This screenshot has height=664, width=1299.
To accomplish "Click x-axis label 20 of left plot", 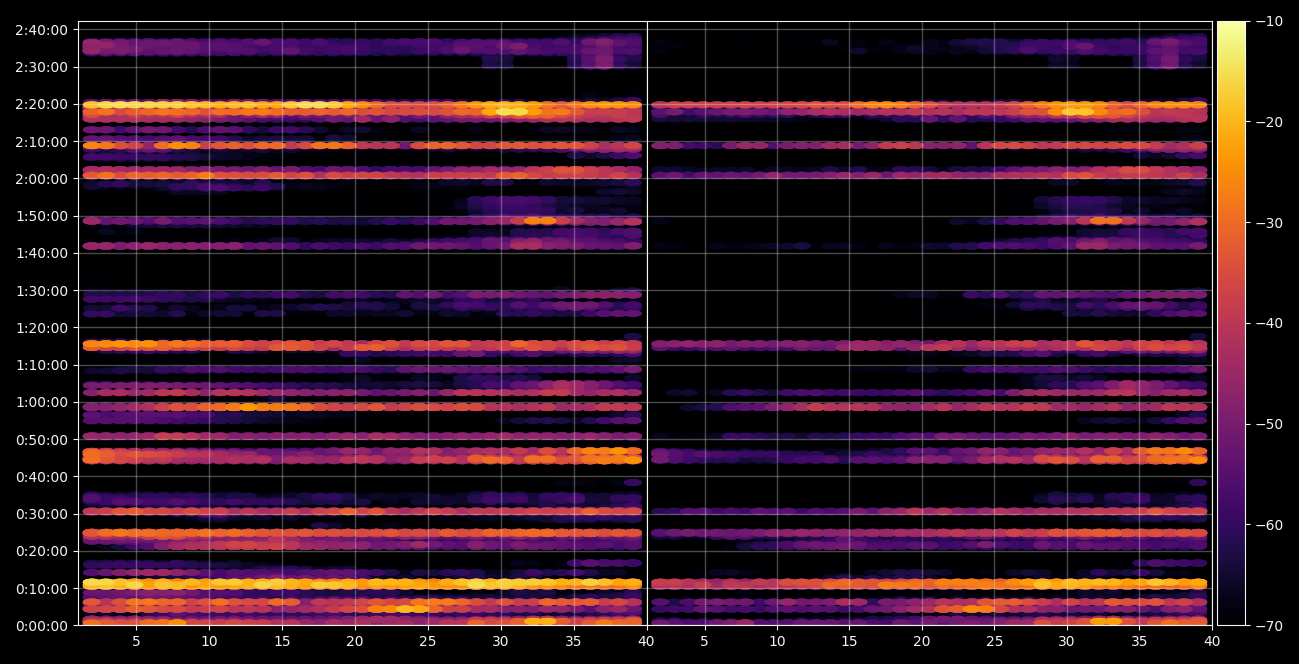I will click(x=355, y=642).
